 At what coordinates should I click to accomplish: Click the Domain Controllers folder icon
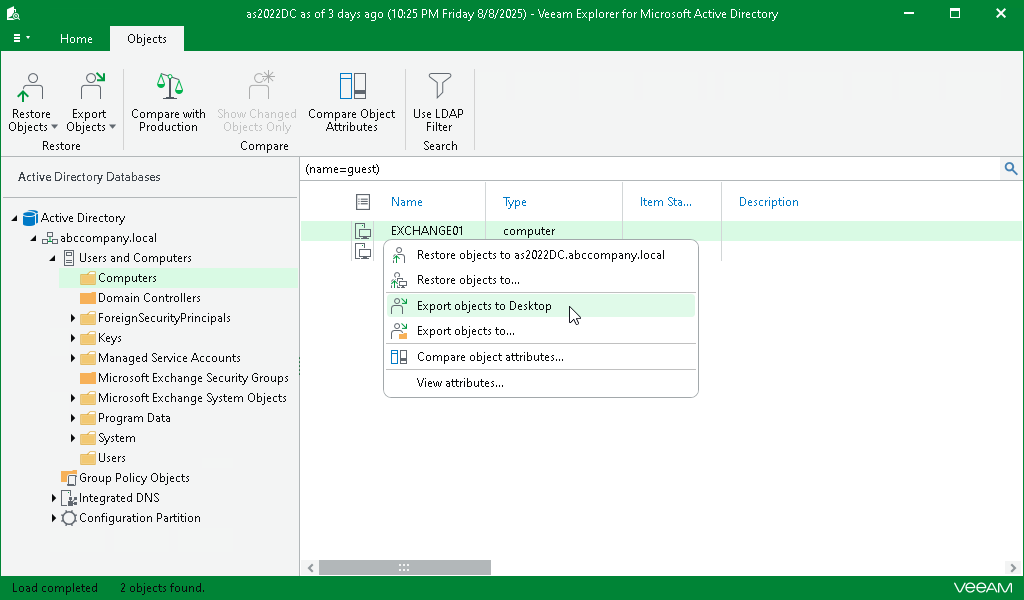click(x=88, y=298)
